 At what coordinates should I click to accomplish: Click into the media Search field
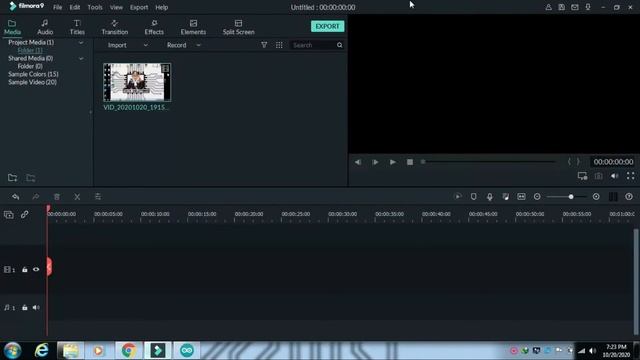pyautogui.click(x=313, y=45)
